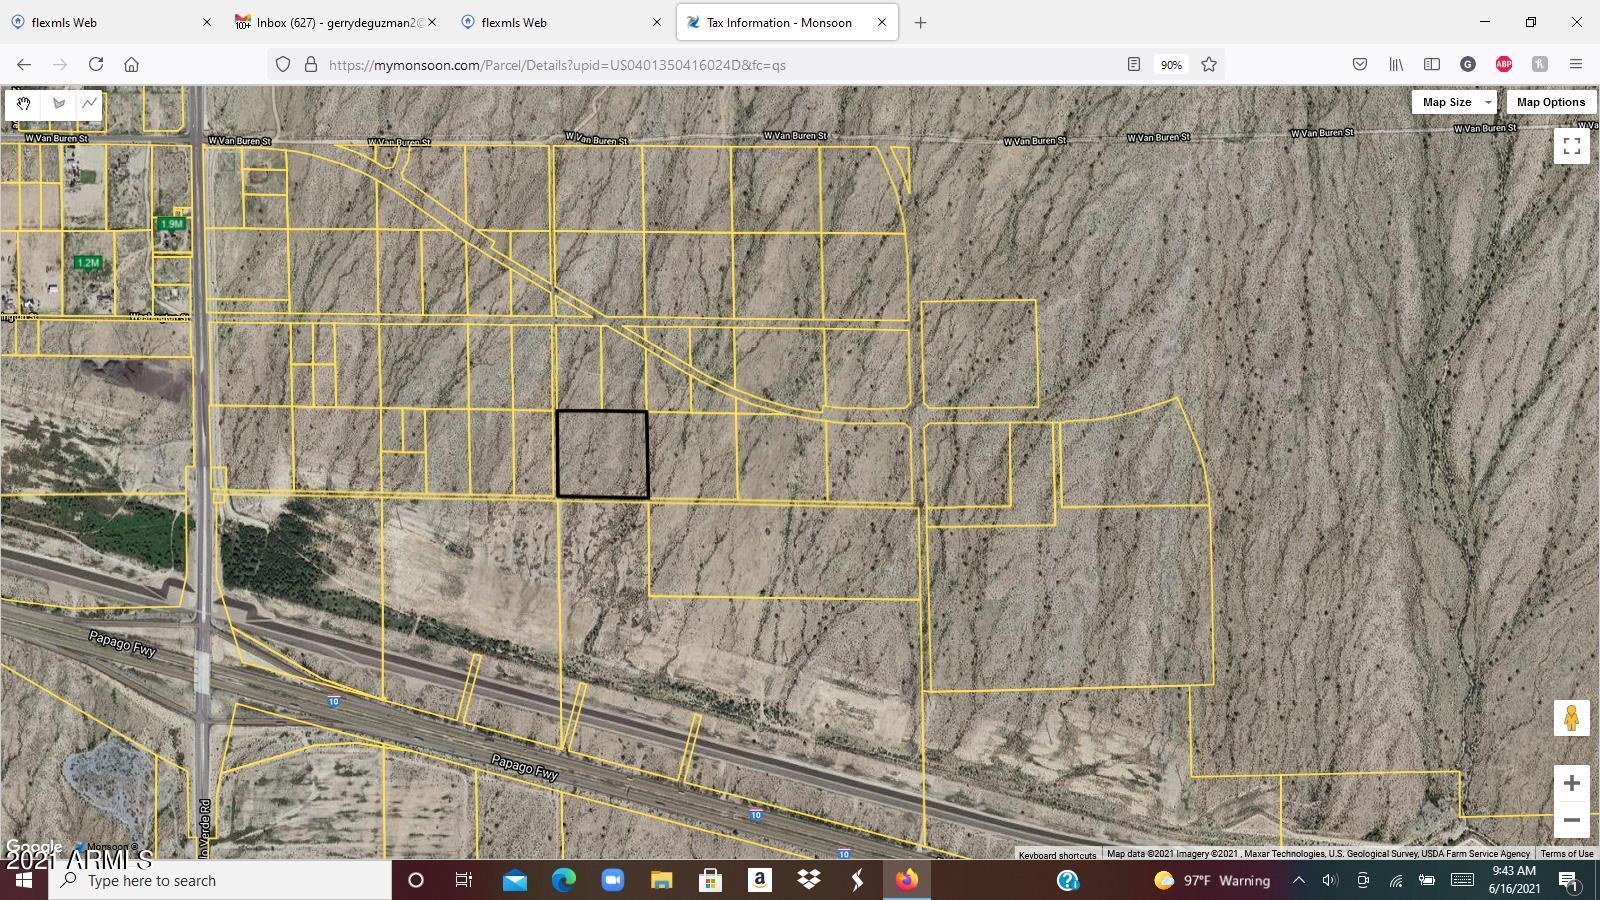Select the polygon drawing tool
Image resolution: width=1600 pixels, height=900 pixels.
(57, 104)
